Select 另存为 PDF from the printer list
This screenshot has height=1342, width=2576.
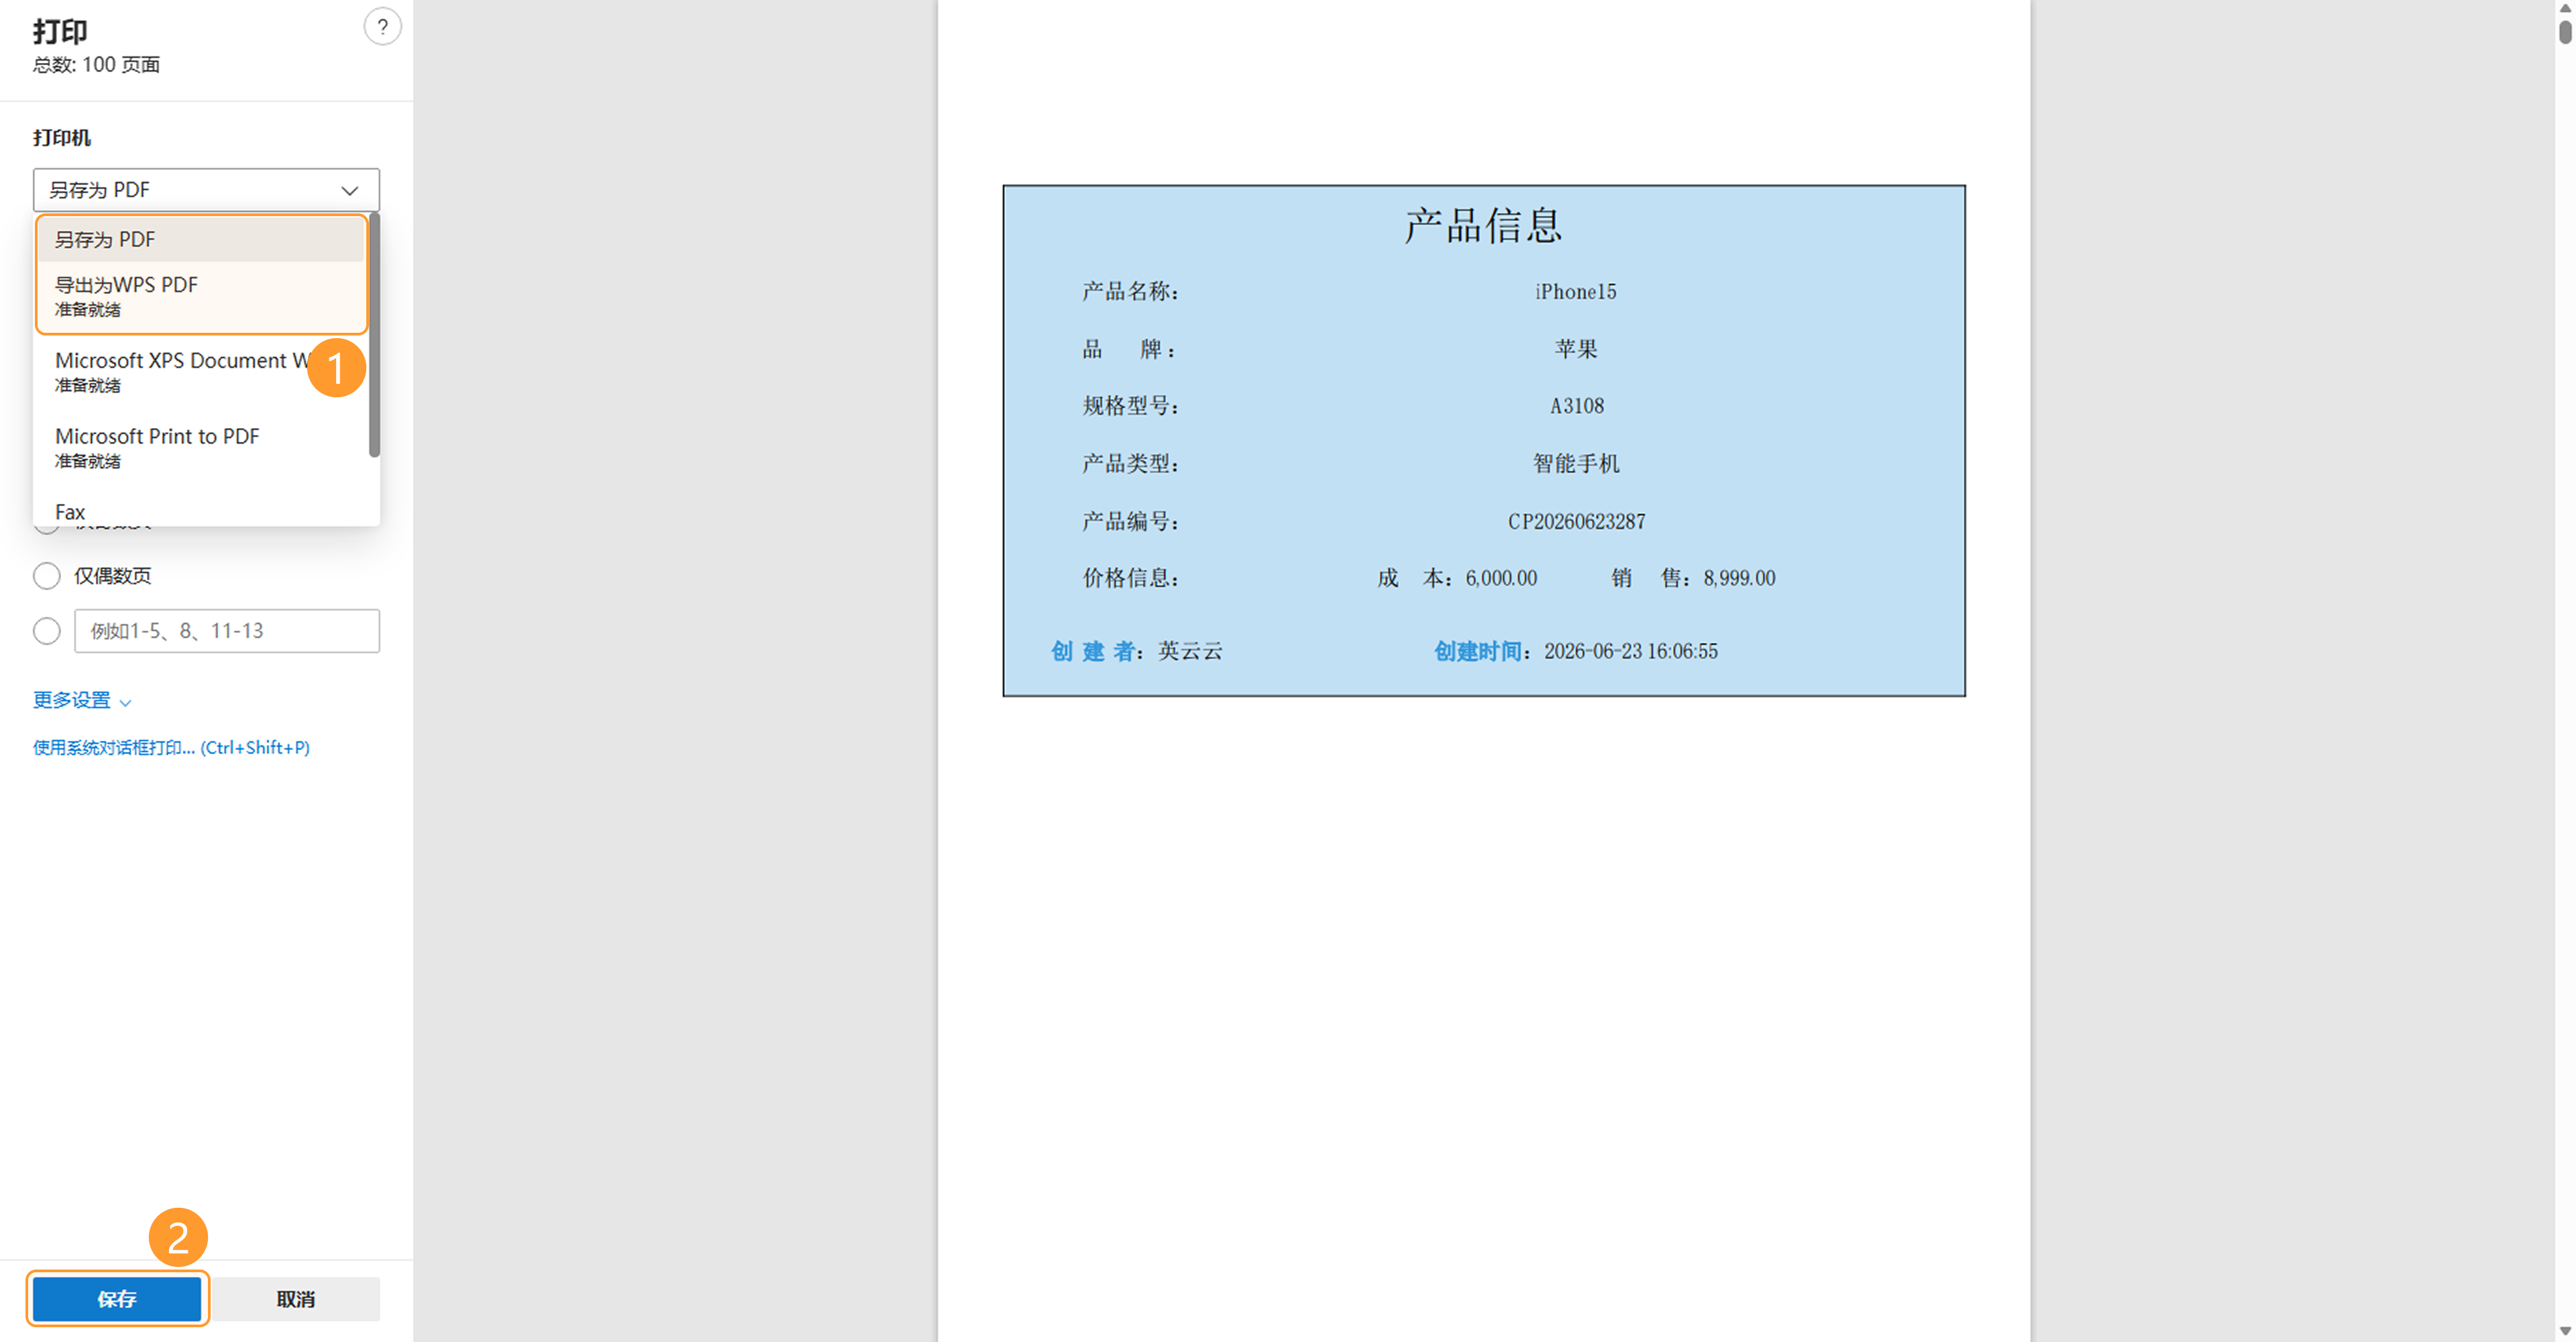tap(202, 240)
